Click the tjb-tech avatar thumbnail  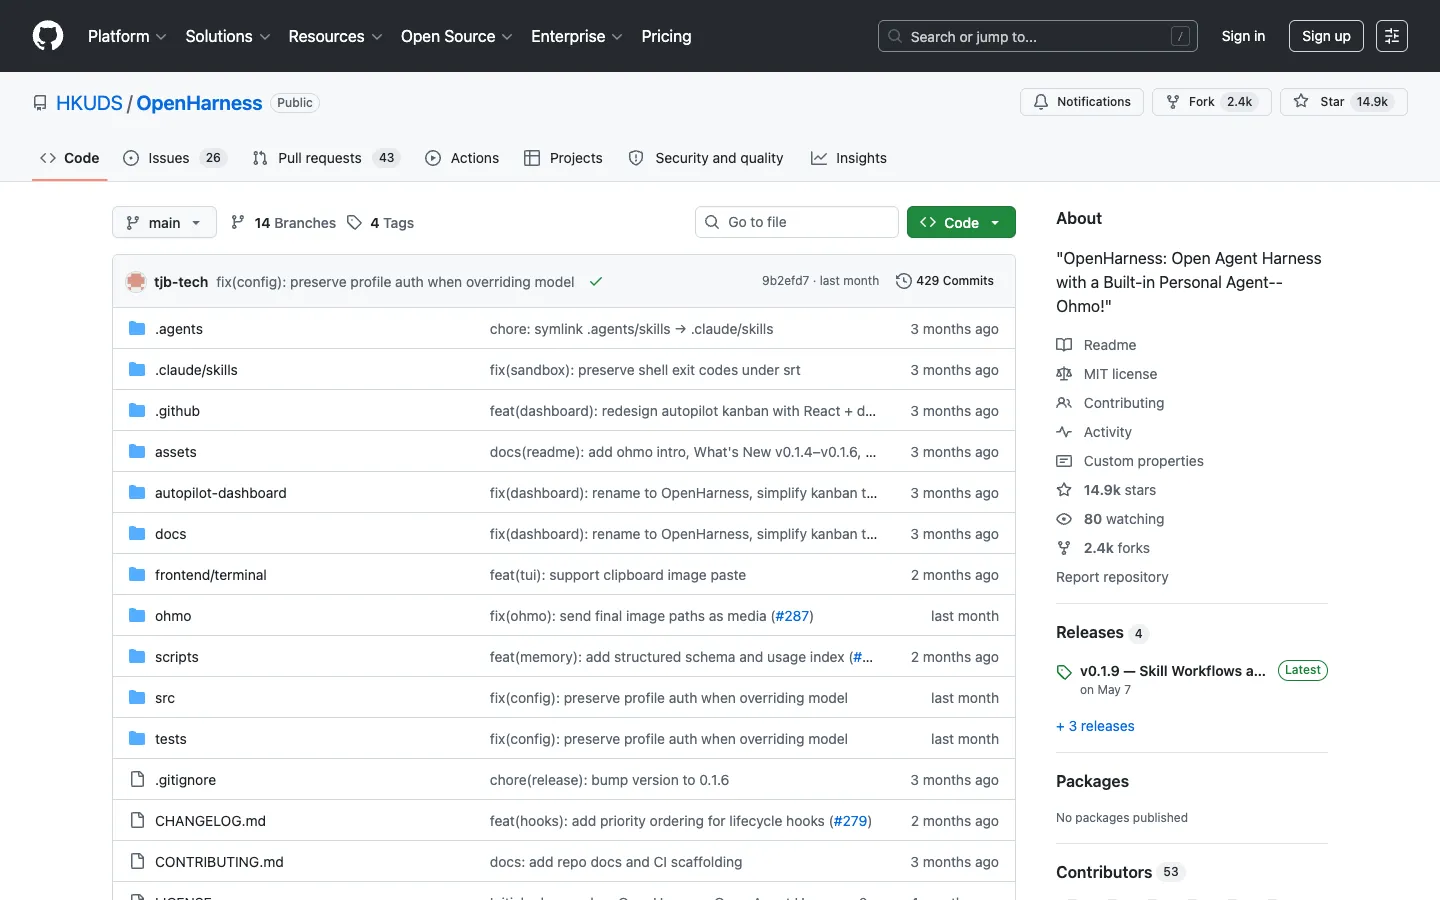(x=136, y=282)
